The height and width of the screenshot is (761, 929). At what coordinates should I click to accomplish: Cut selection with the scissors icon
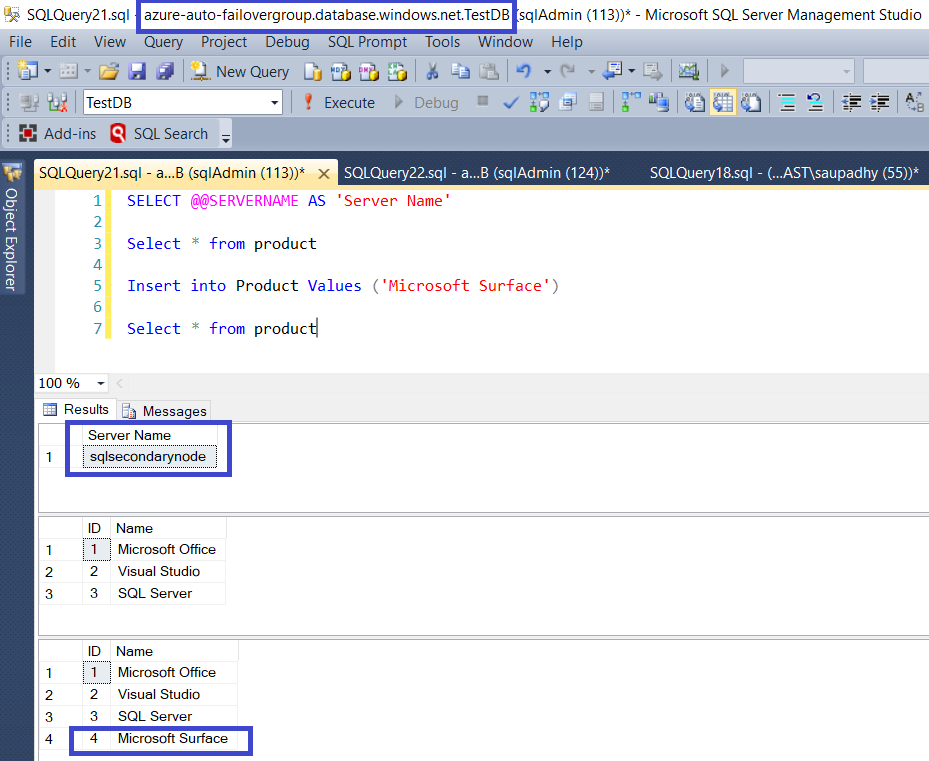[x=432, y=71]
